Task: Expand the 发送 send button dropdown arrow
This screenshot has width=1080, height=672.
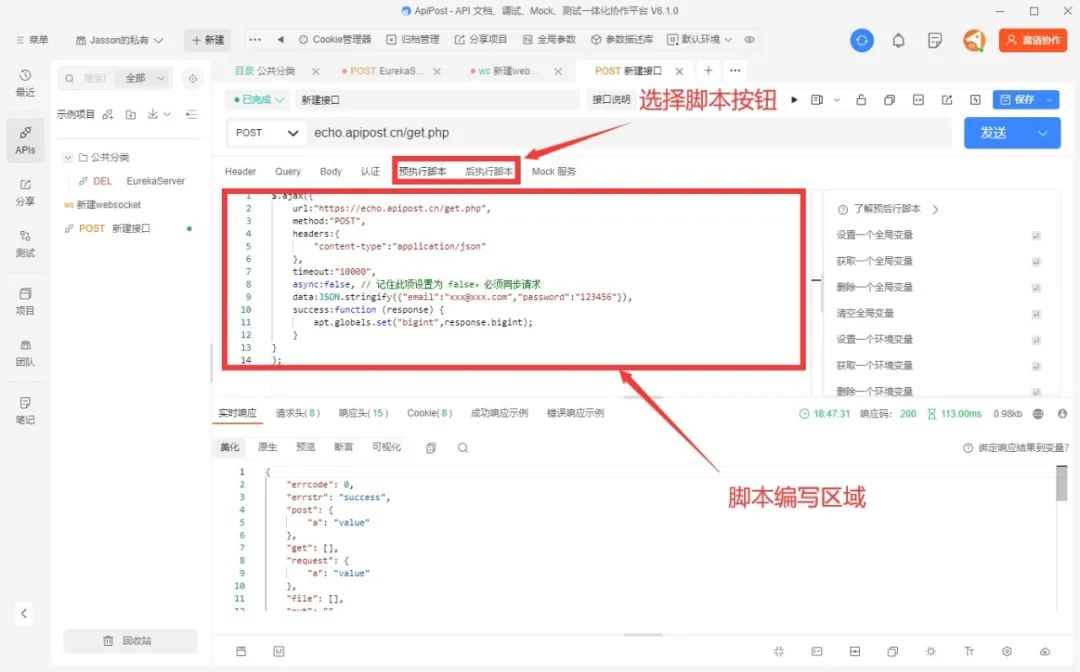Action: click(1043, 133)
